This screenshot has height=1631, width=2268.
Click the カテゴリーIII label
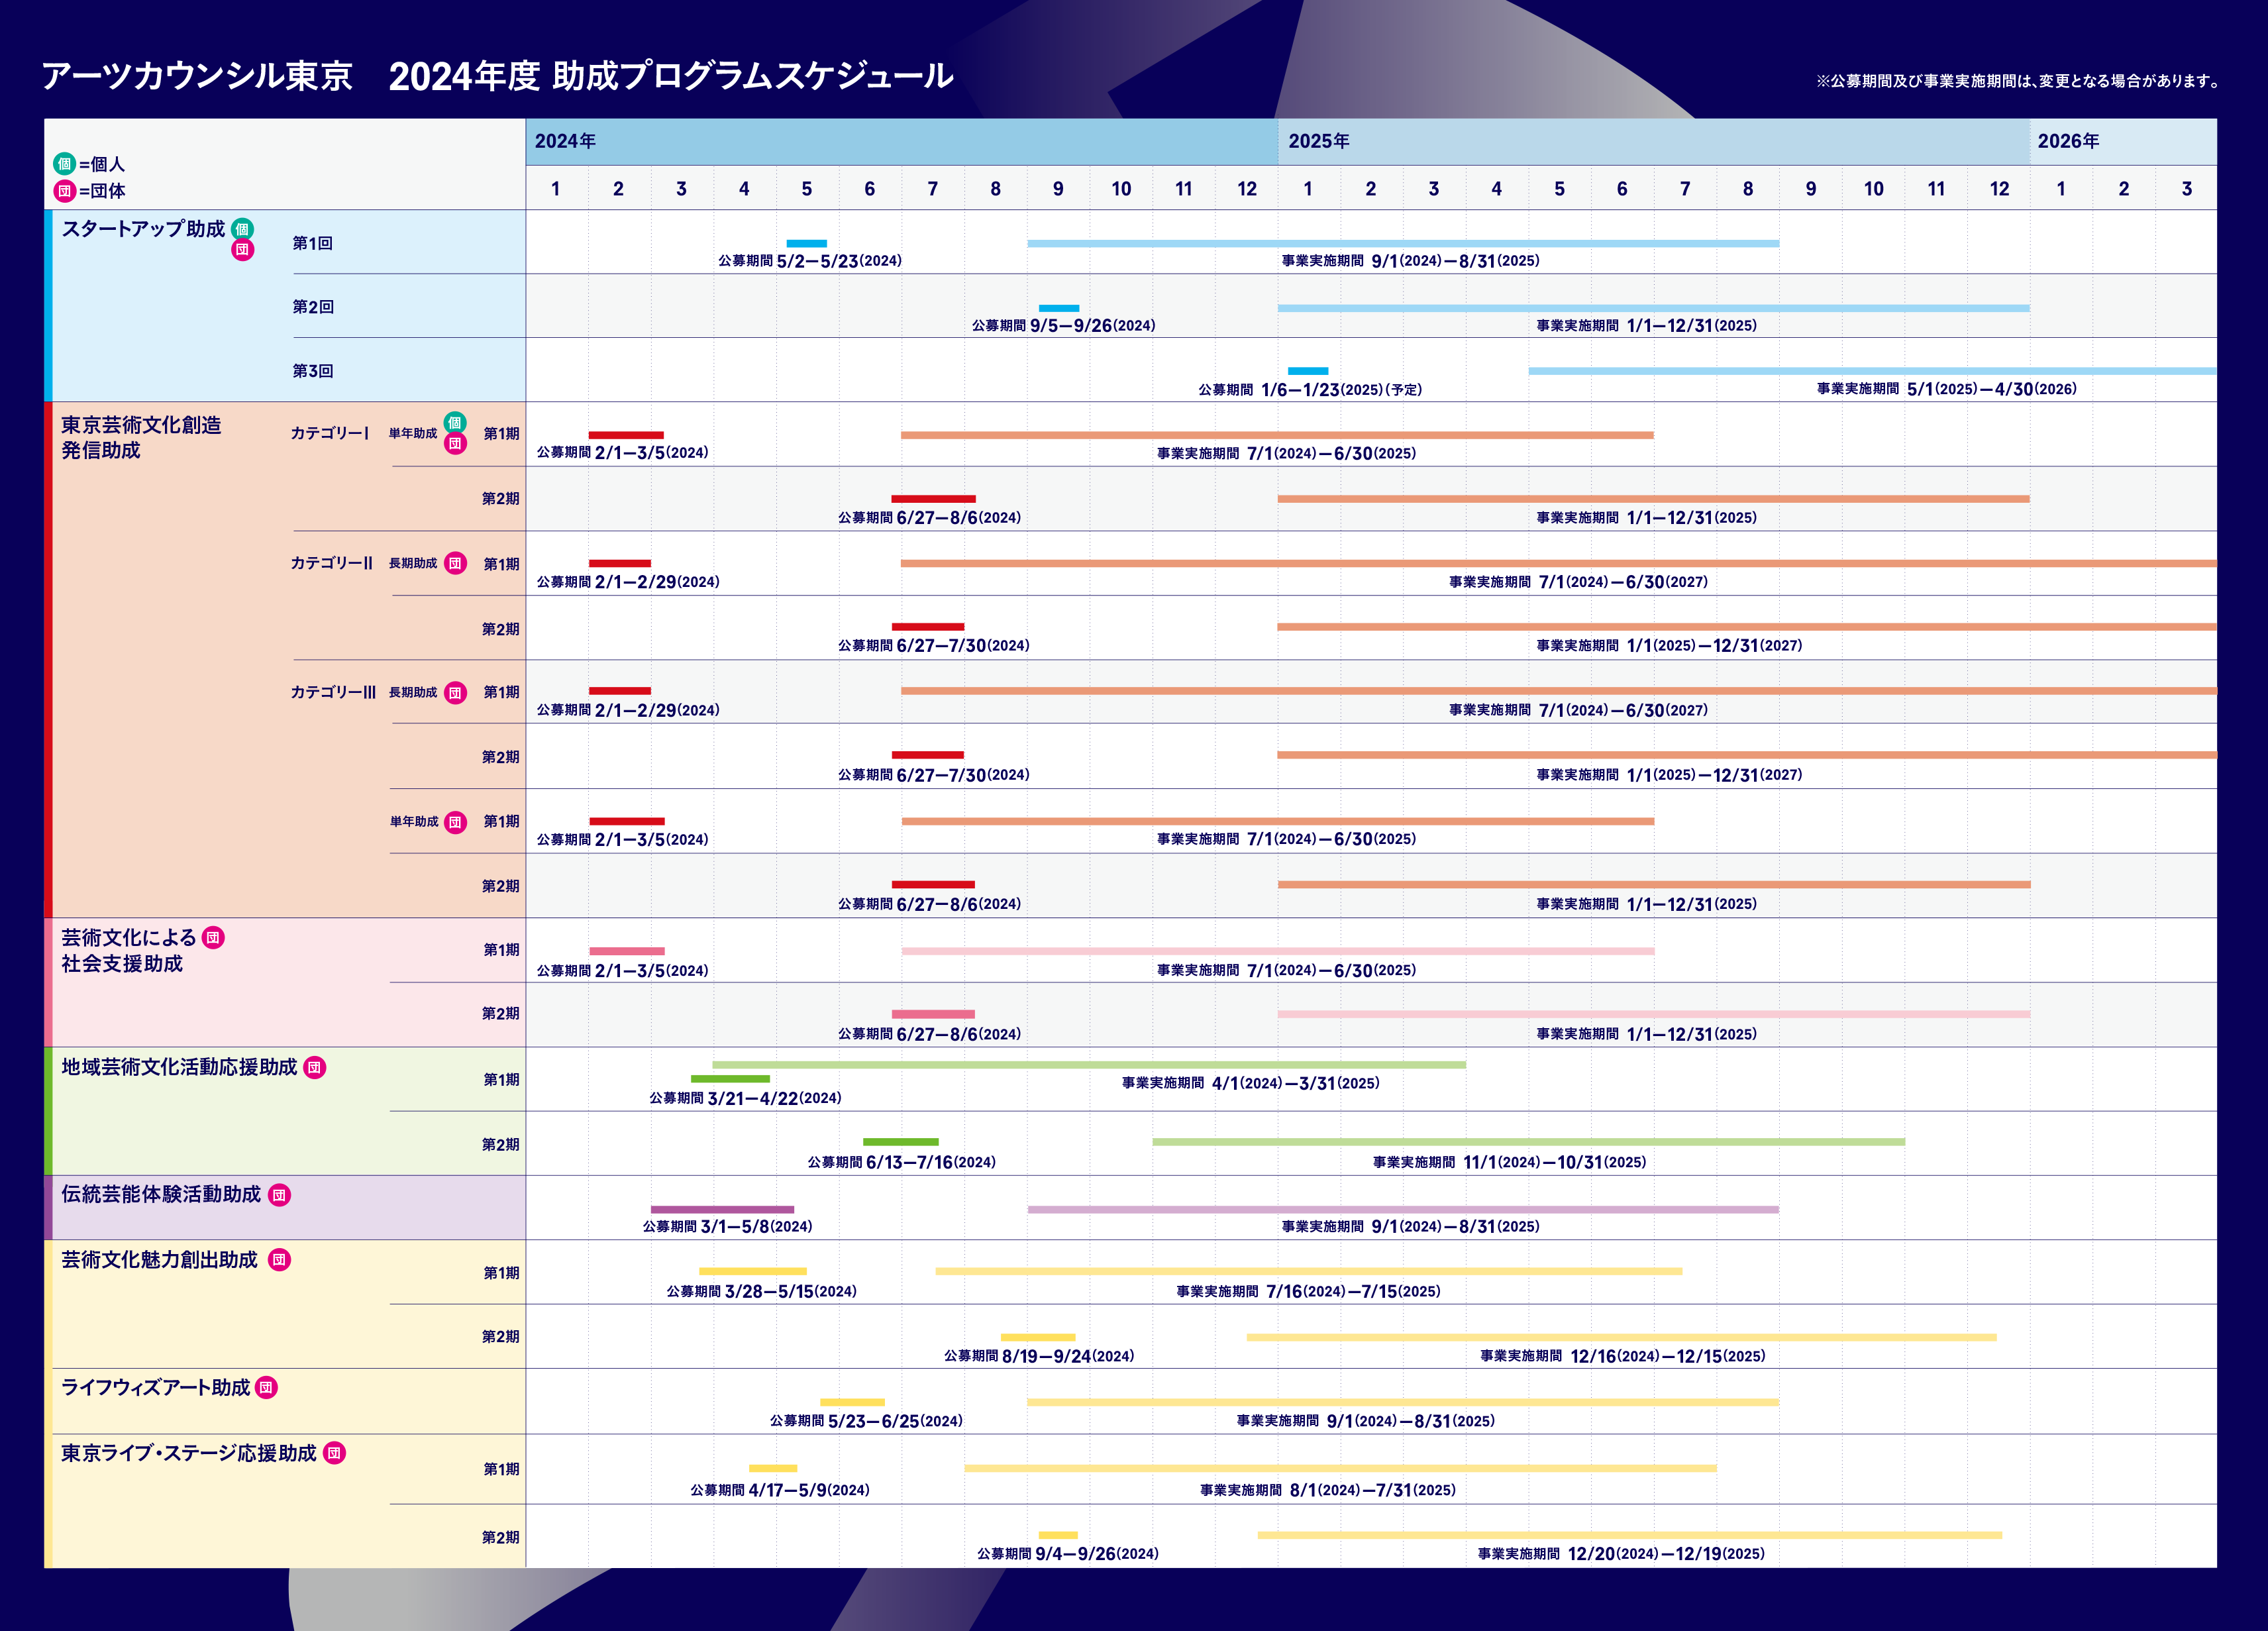pos(333,692)
